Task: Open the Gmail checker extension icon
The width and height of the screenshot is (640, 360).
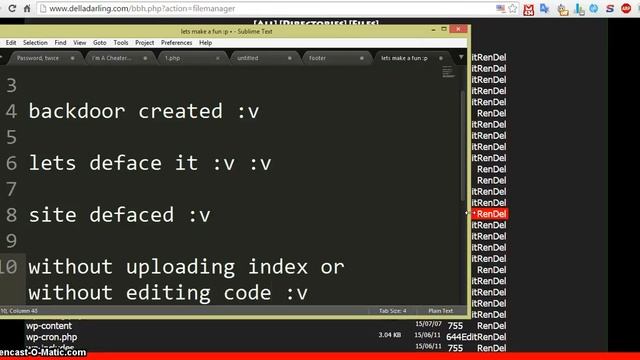Action: click(x=529, y=9)
